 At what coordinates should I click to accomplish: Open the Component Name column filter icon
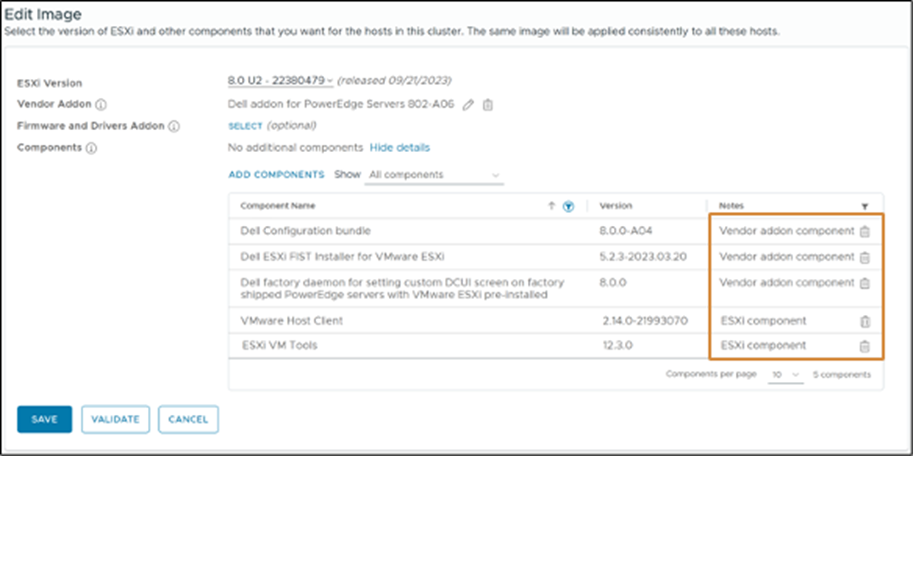568,206
